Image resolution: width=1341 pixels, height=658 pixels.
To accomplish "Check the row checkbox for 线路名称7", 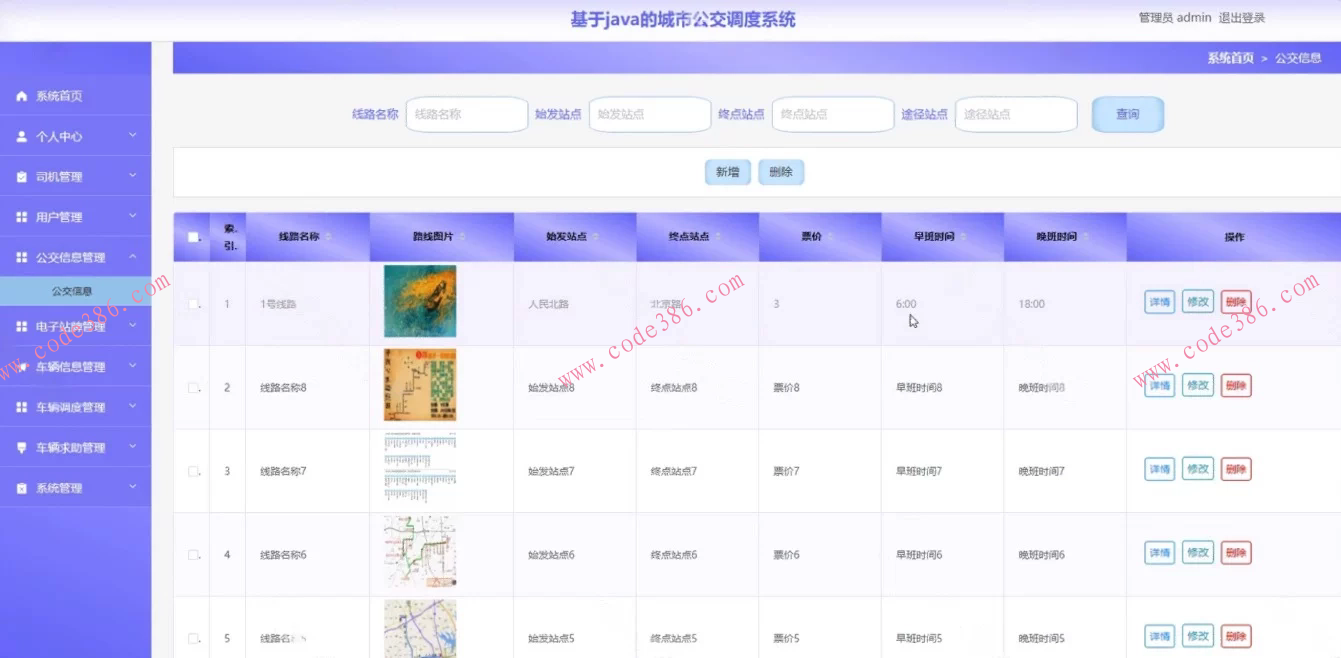I will [x=192, y=470].
